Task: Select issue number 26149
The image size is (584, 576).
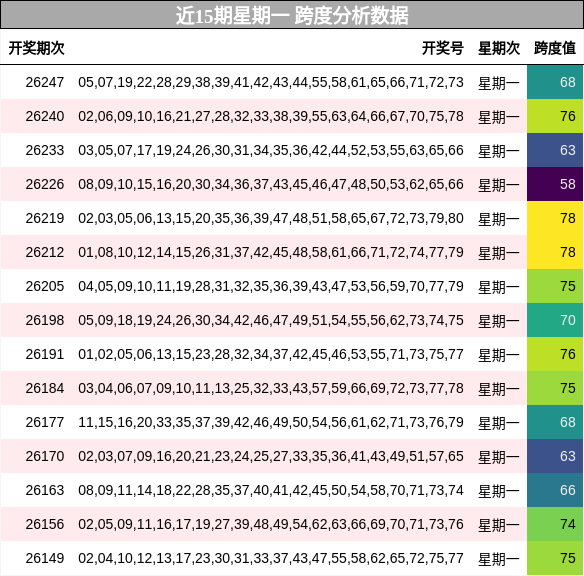Action: (45, 558)
